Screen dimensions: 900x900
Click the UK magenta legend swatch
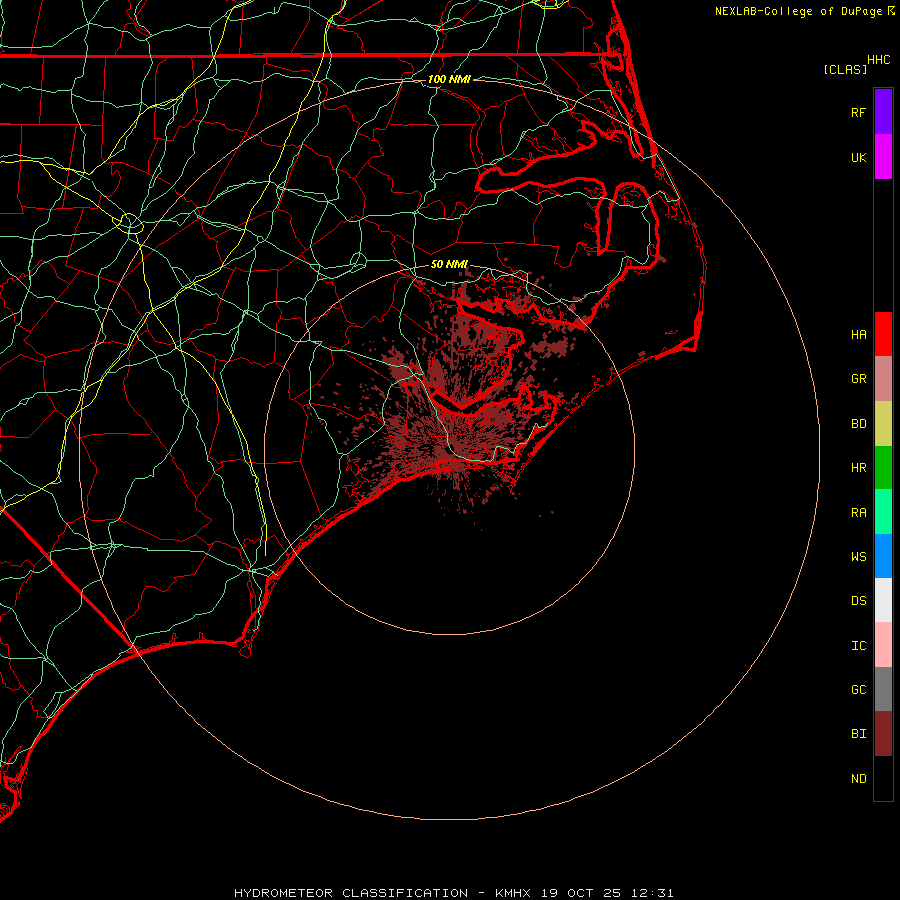(x=883, y=157)
